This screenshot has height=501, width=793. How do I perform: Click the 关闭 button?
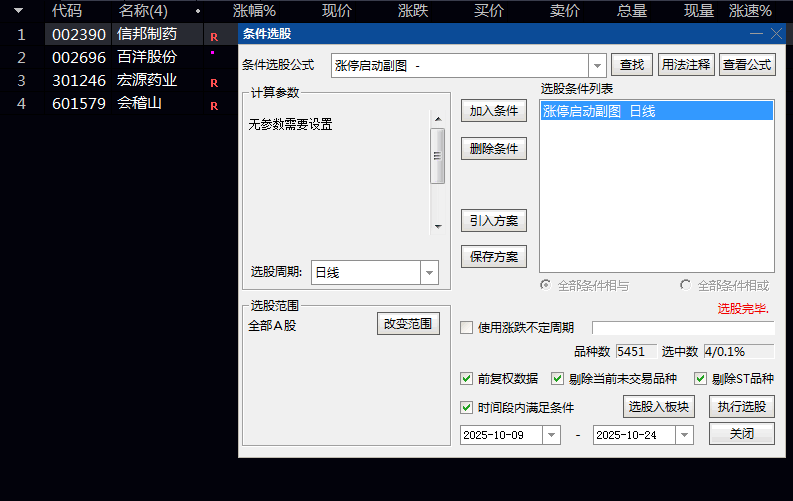pyautogui.click(x=741, y=434)
